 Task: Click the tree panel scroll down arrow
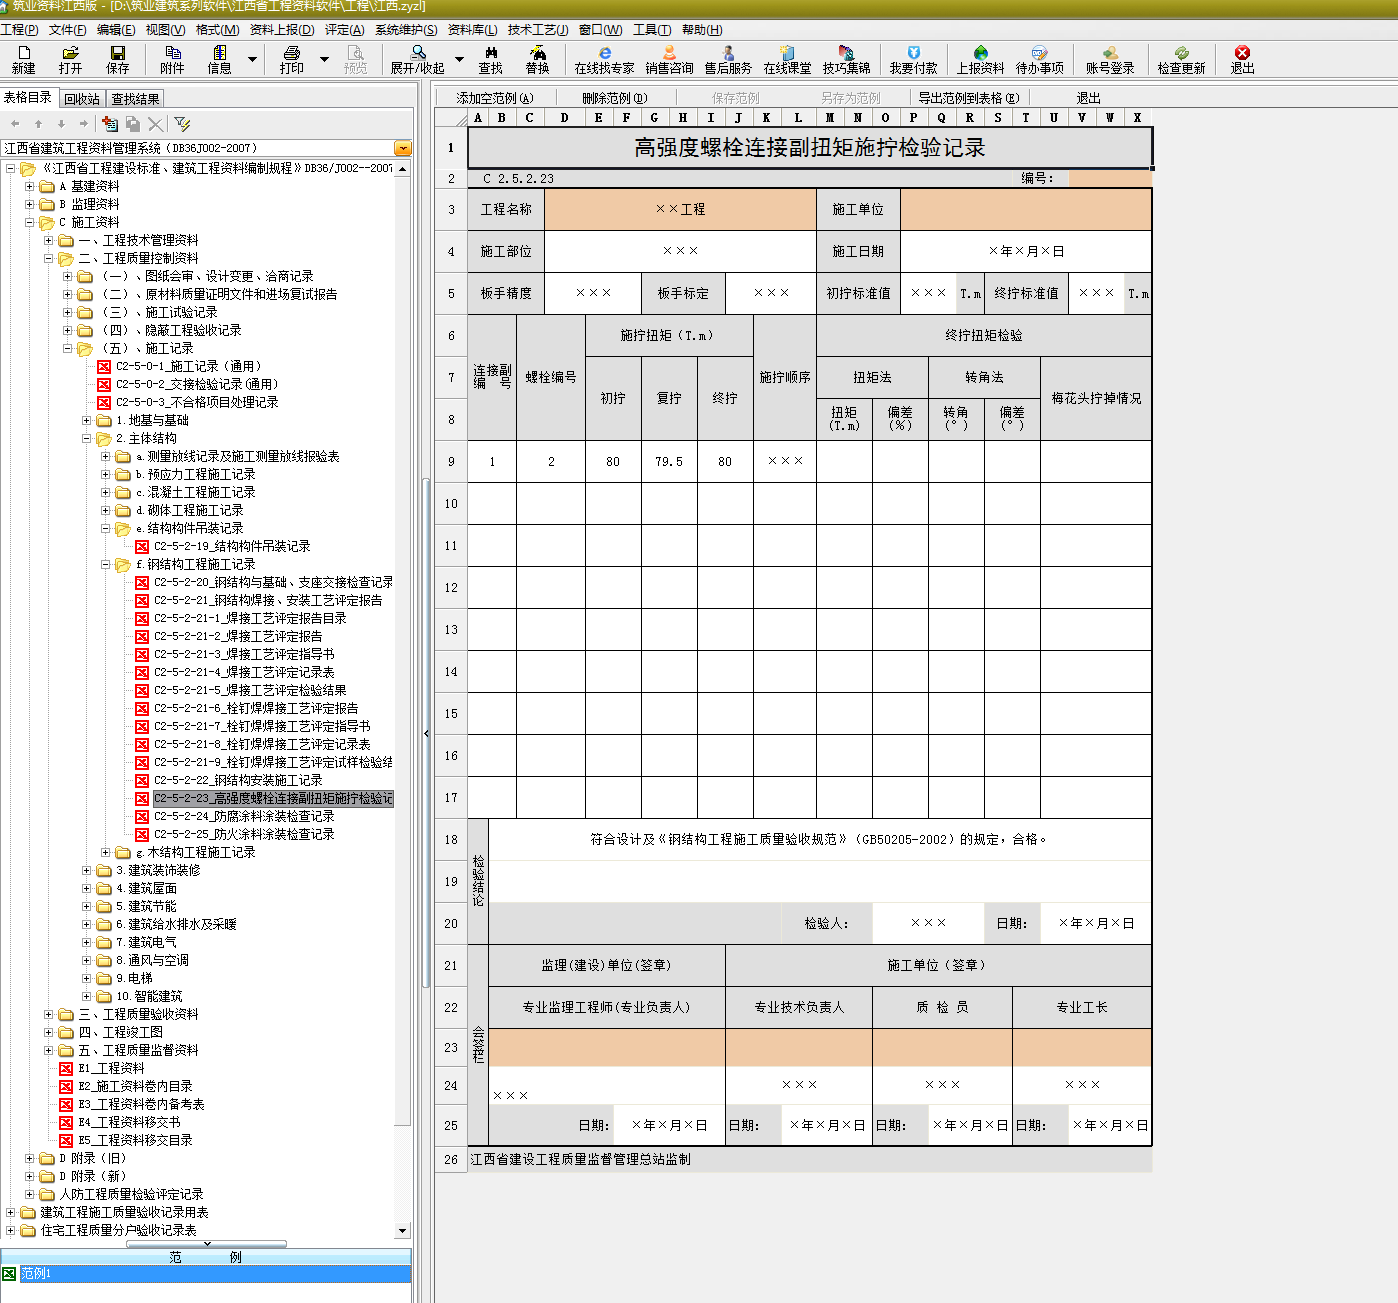click(403, 1230)
